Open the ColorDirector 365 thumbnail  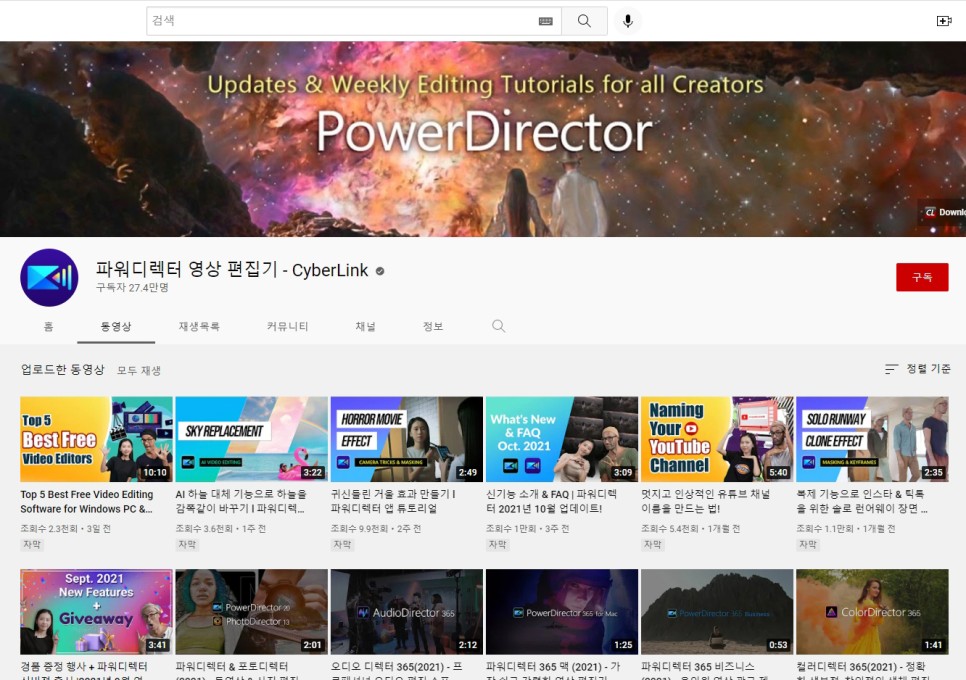click(872, 612)
